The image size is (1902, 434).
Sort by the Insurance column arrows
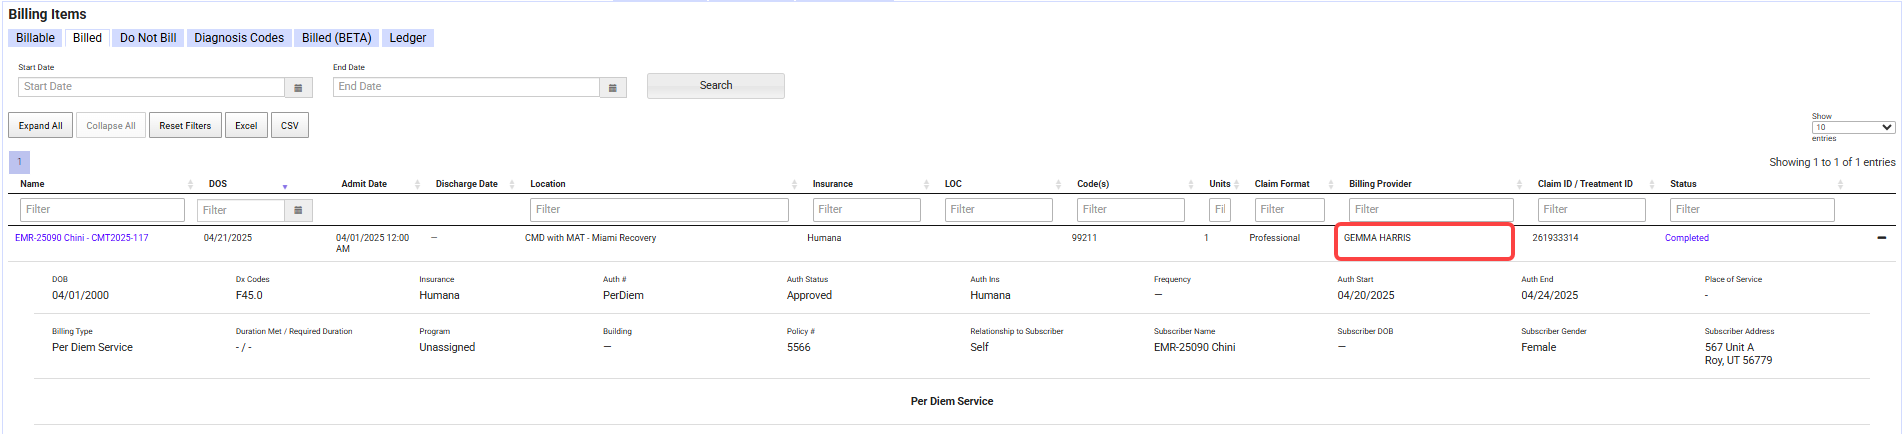click(926, 185)
